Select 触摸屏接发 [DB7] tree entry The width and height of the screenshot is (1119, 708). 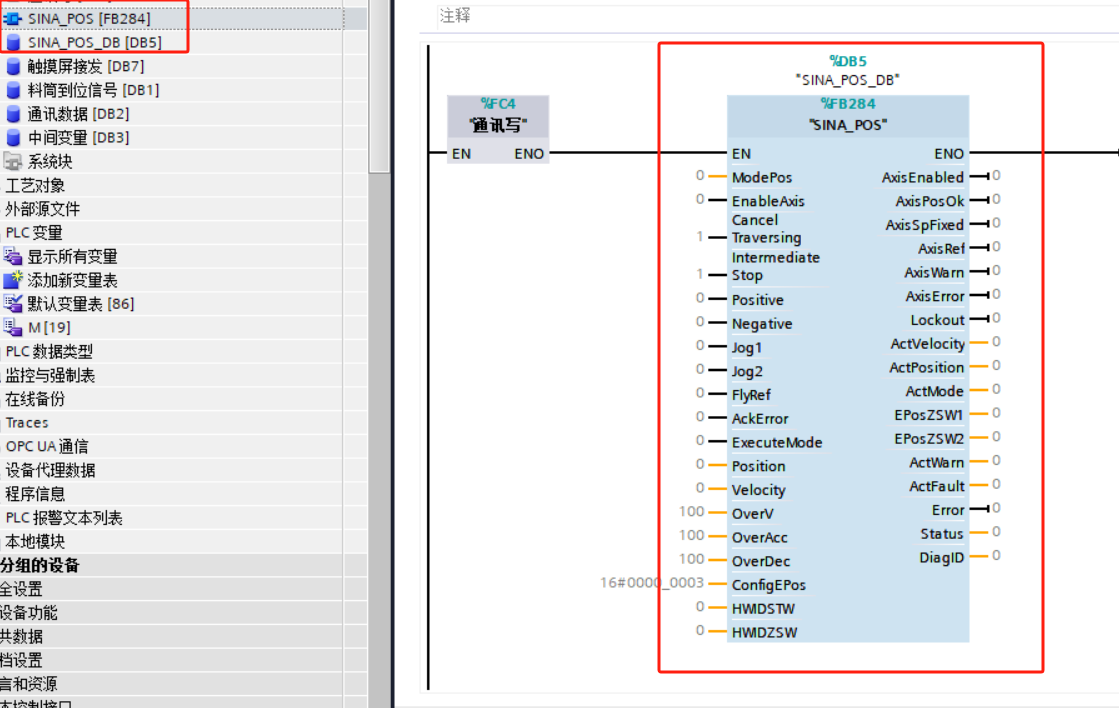(86, 66)
